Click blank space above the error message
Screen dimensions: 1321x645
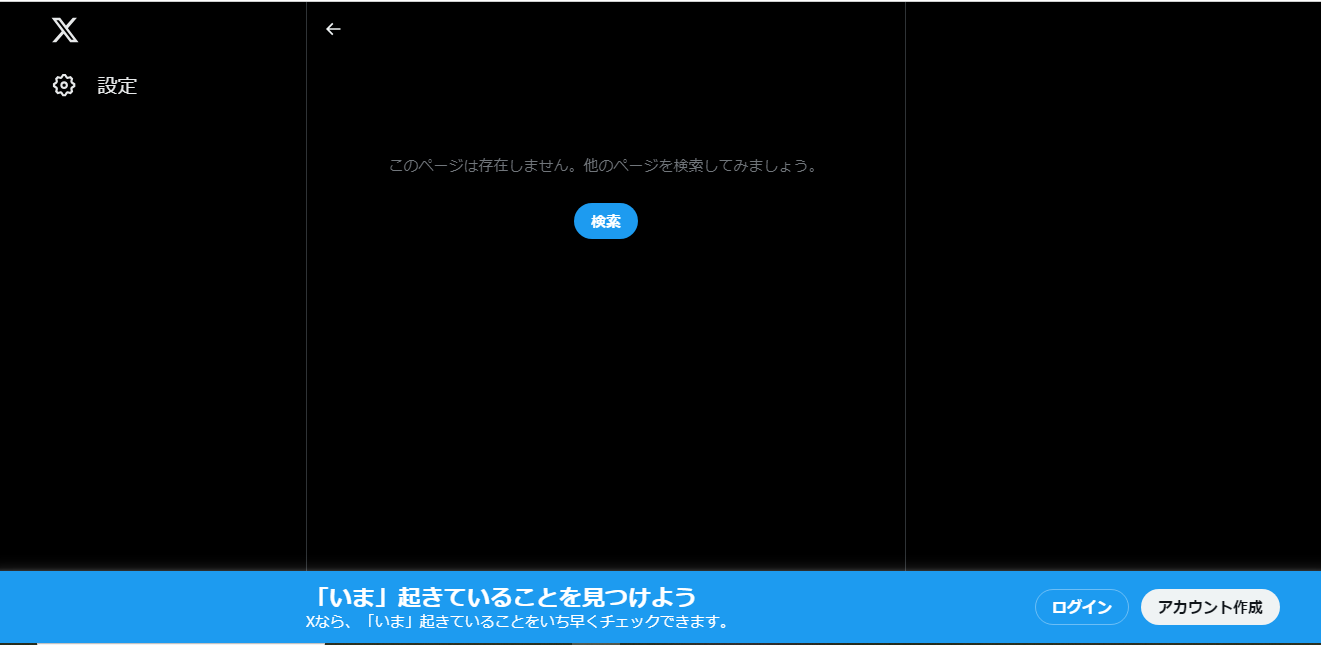click(x=605, y=100)
